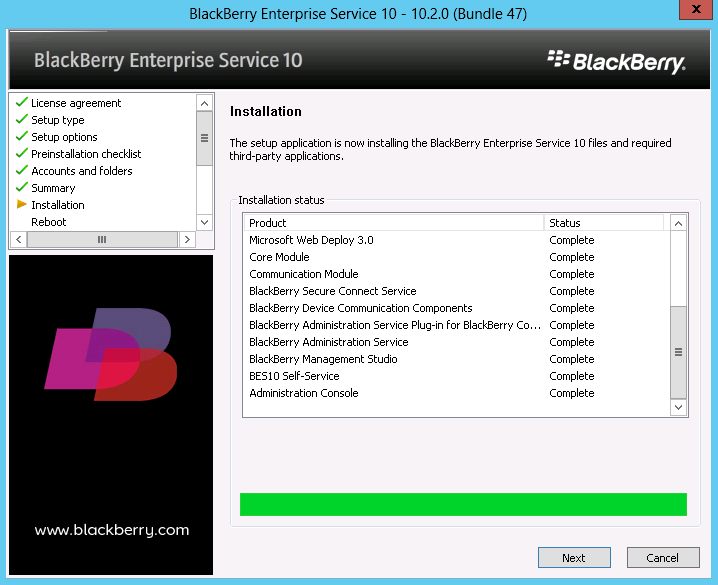Screen dimensions: 718x585
Task: Click Accounts and folders green checkmark
Action: (22, 170)
